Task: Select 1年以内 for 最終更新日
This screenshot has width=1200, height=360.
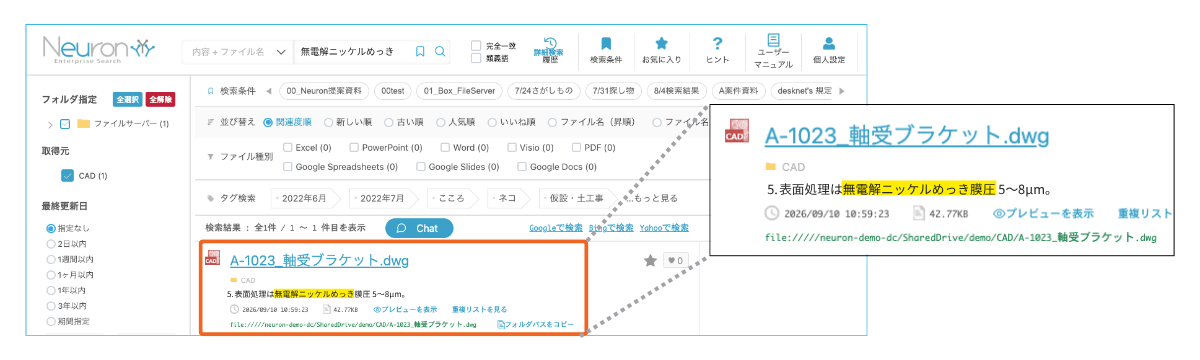Action: (x=52, y=289)
